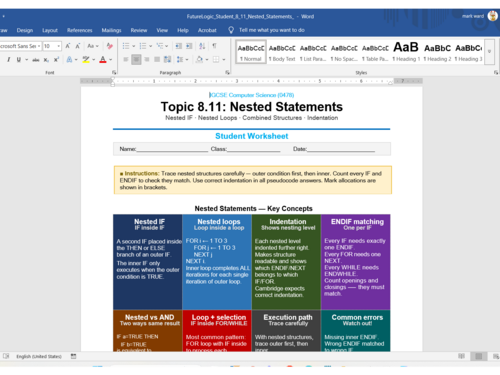Go to Review tab

139,30
